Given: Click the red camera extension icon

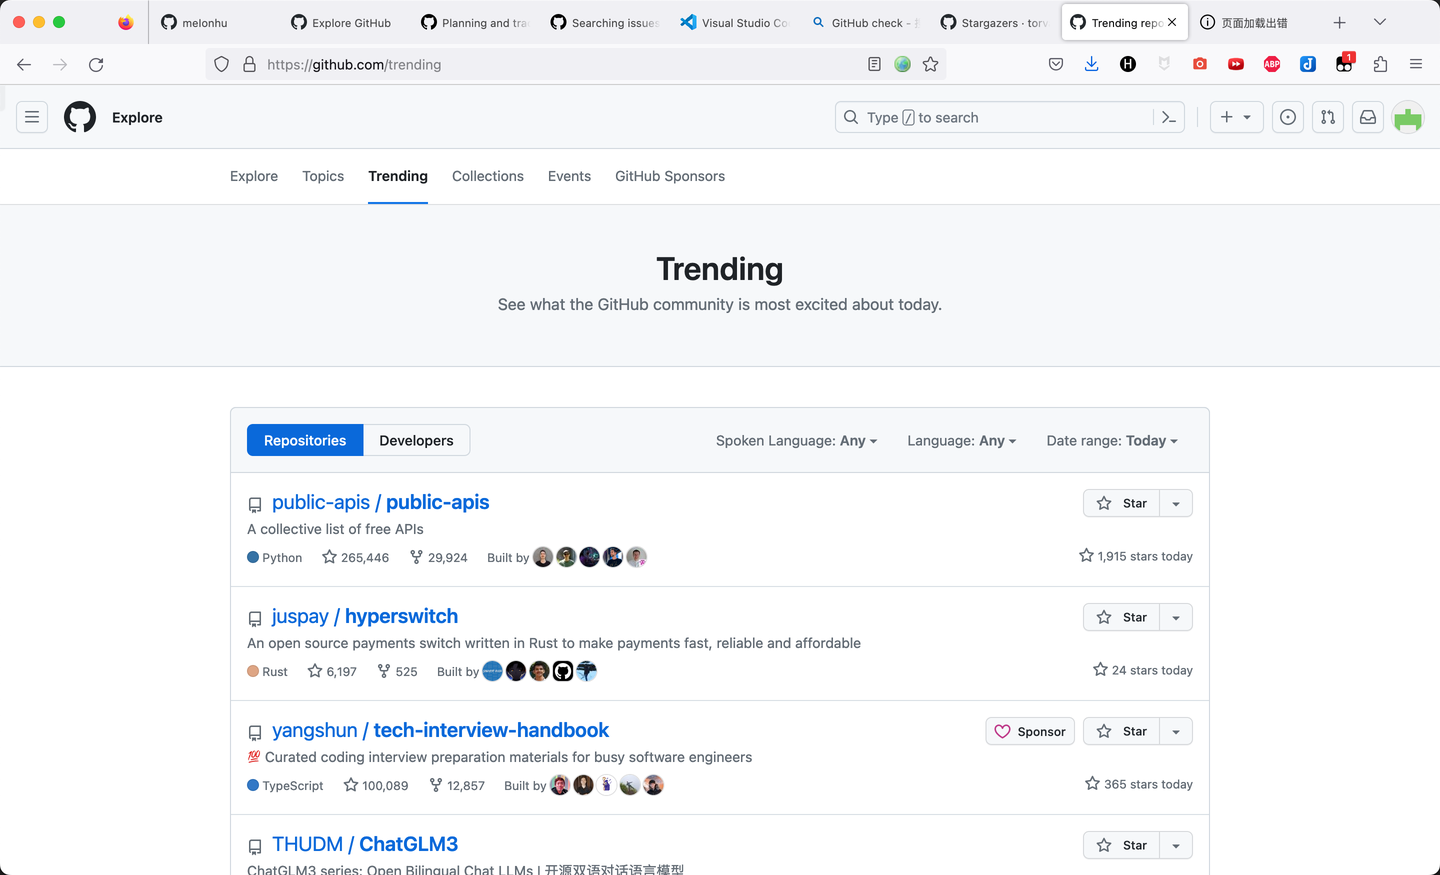Looking at the screenshot, I should 1200,64.
